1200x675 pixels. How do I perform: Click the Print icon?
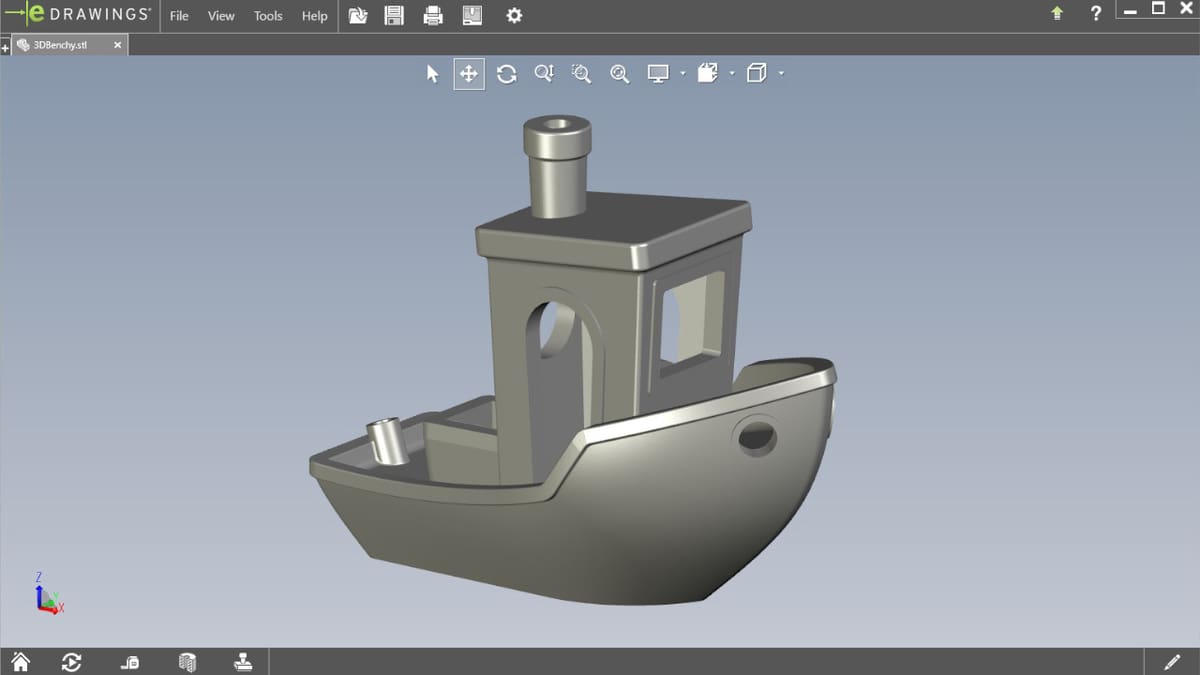(433, 16)
